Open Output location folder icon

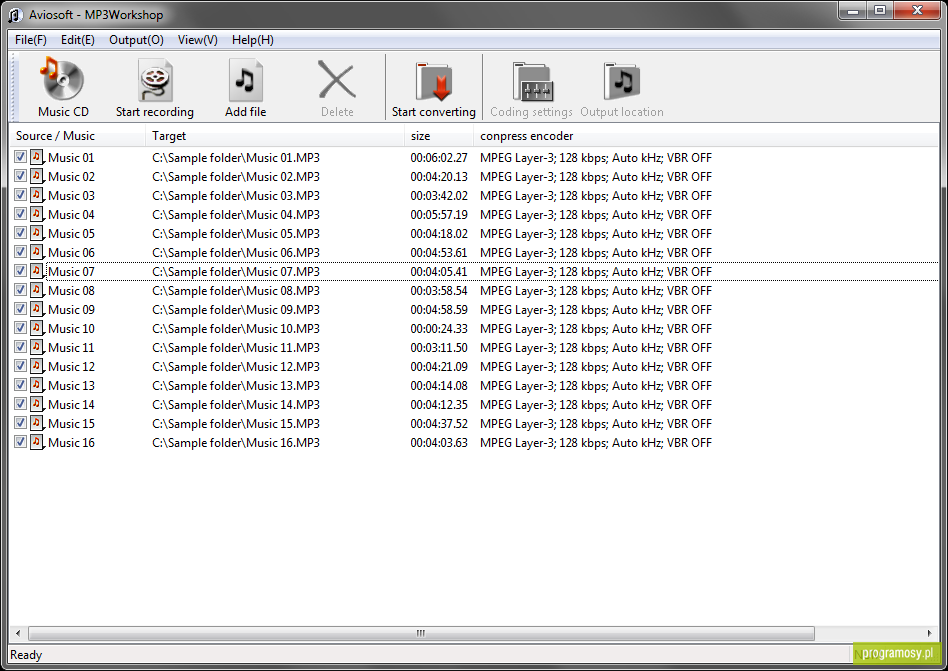point(622,80)
